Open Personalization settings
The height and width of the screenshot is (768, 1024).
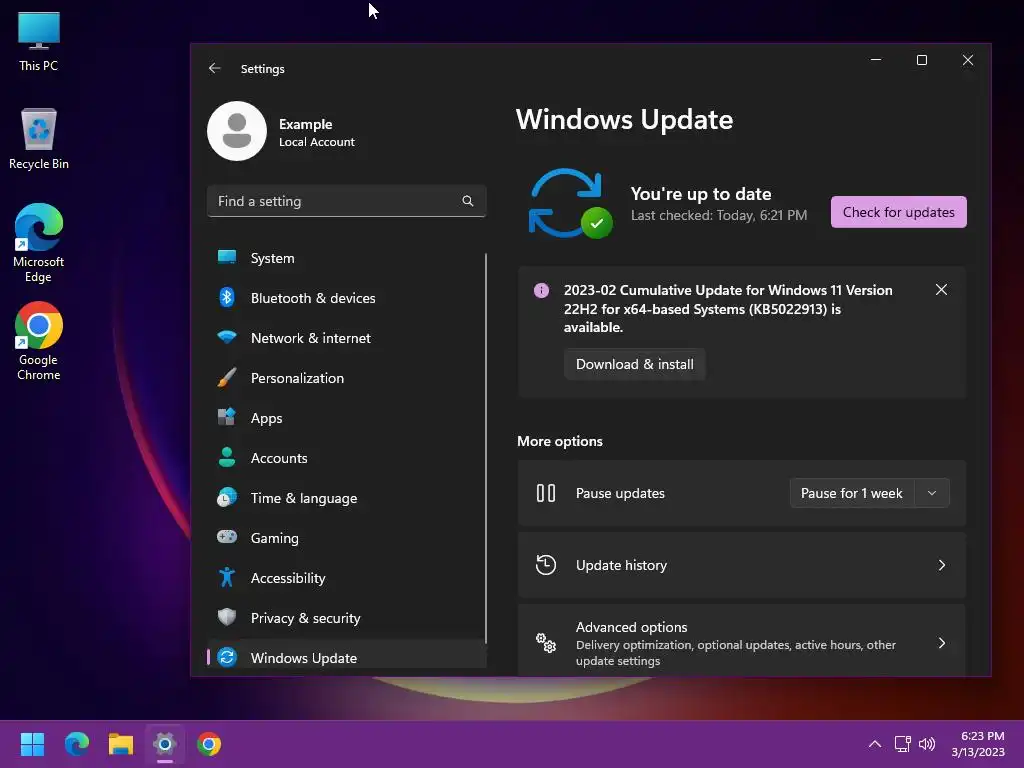pyautogui.click(x=346, y=377)
